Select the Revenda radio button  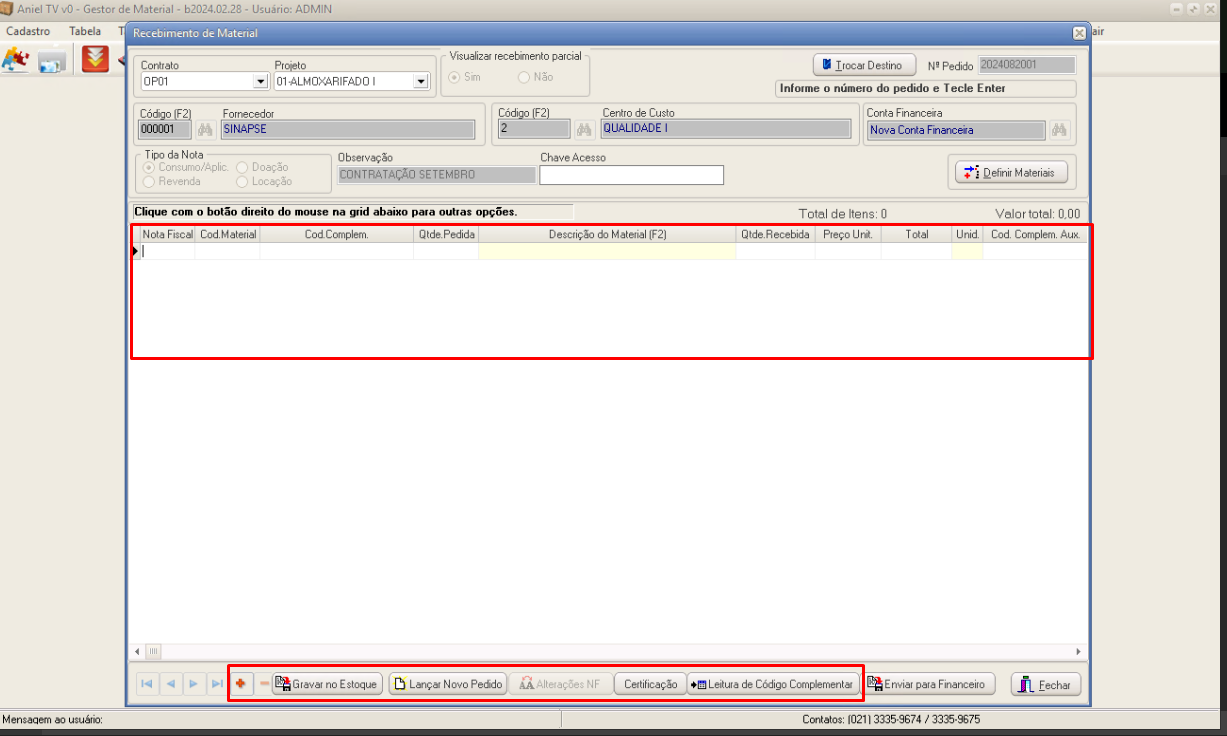click(x=150, y=181)
